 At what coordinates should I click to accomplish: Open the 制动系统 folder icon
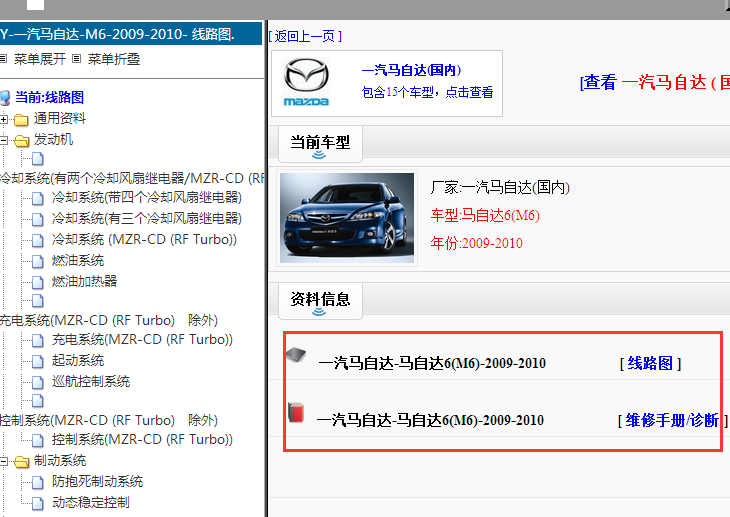(x=21, y=462)
